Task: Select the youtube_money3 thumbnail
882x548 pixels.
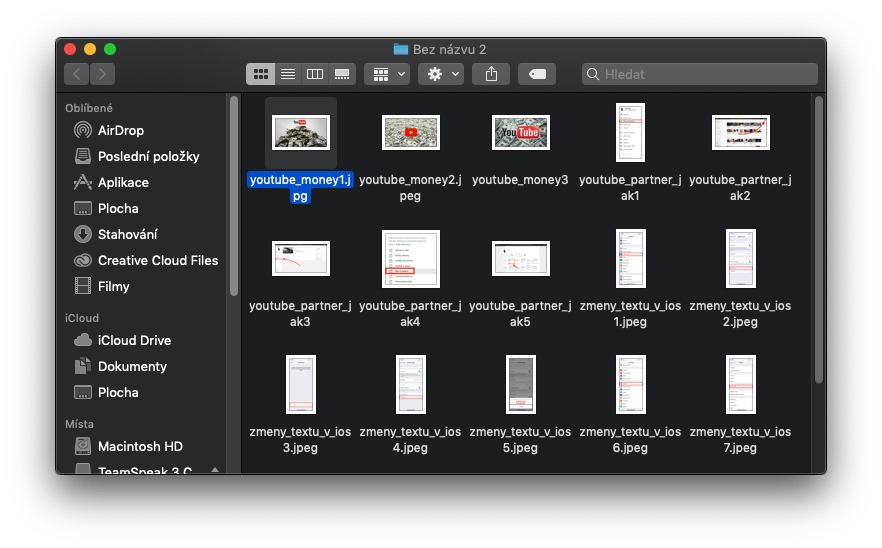Action: point(520,133)
